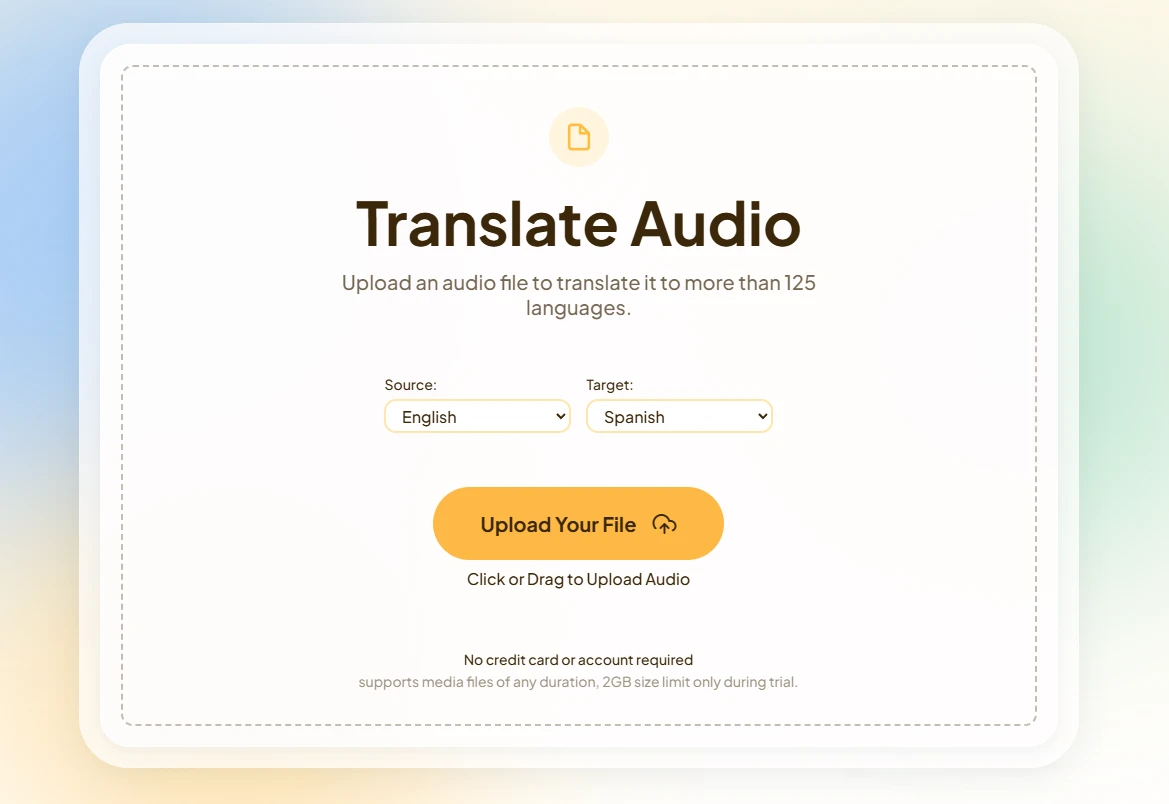
Task: Click the 125 languages description text
Action: click(x=578, y=294)
